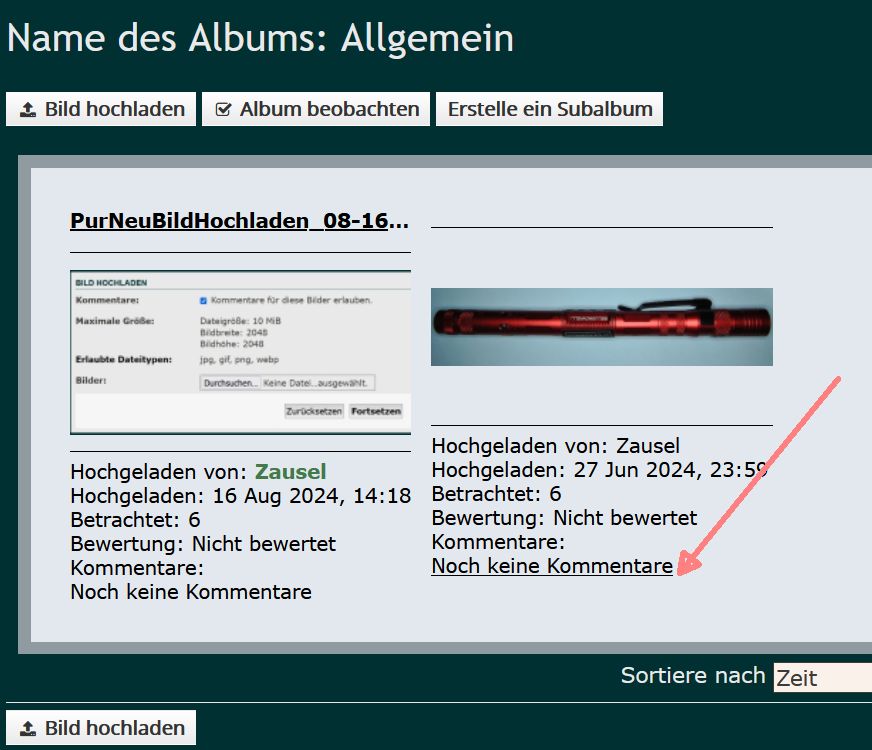
Task: Open the red flashlight image thumbnail
Action: coord(601,327)
